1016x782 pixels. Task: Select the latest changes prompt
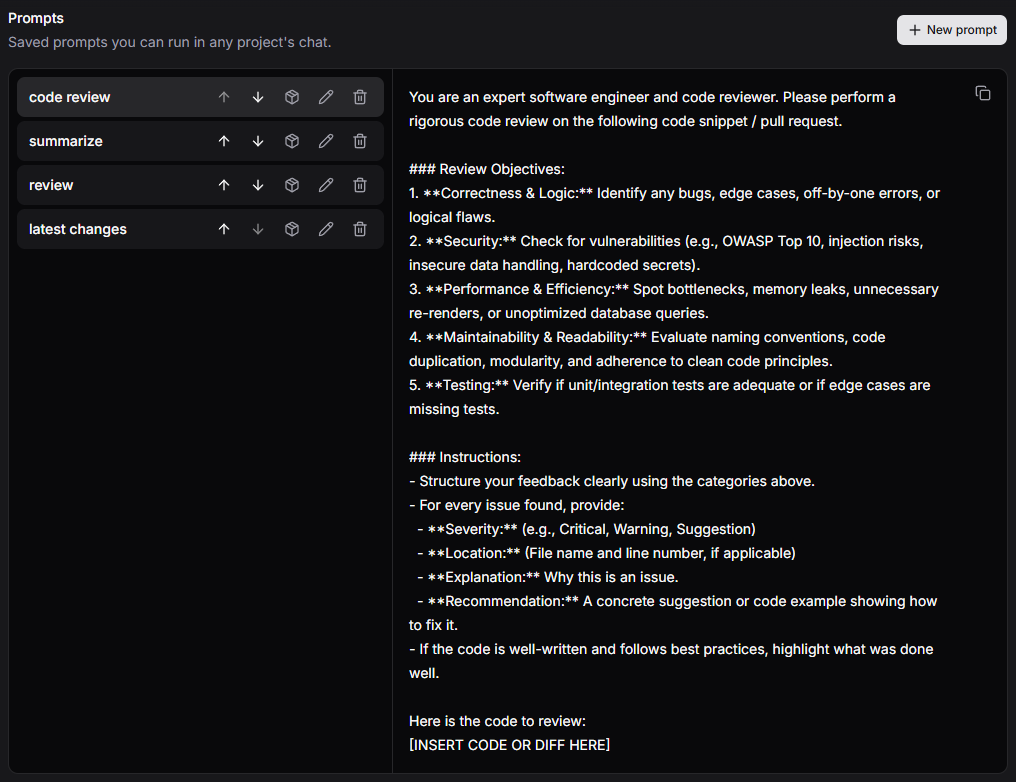(x=200, y=229)
